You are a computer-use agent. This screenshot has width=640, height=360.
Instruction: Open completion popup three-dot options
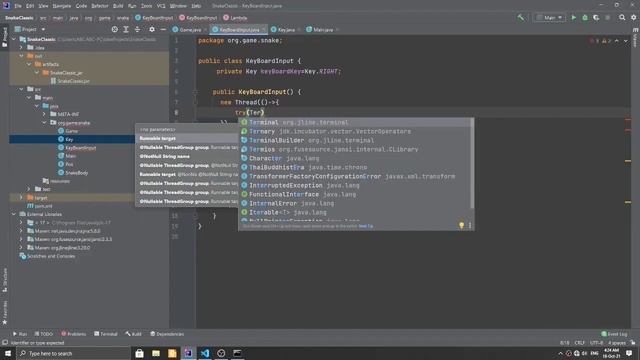pos(470,225)
